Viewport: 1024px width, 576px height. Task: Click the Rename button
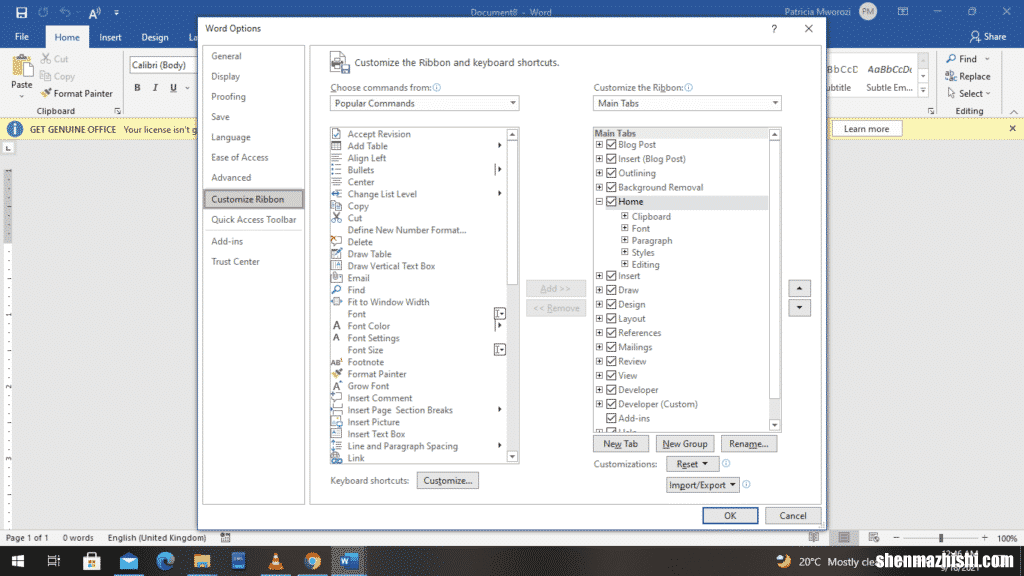(x=748, y=444)
